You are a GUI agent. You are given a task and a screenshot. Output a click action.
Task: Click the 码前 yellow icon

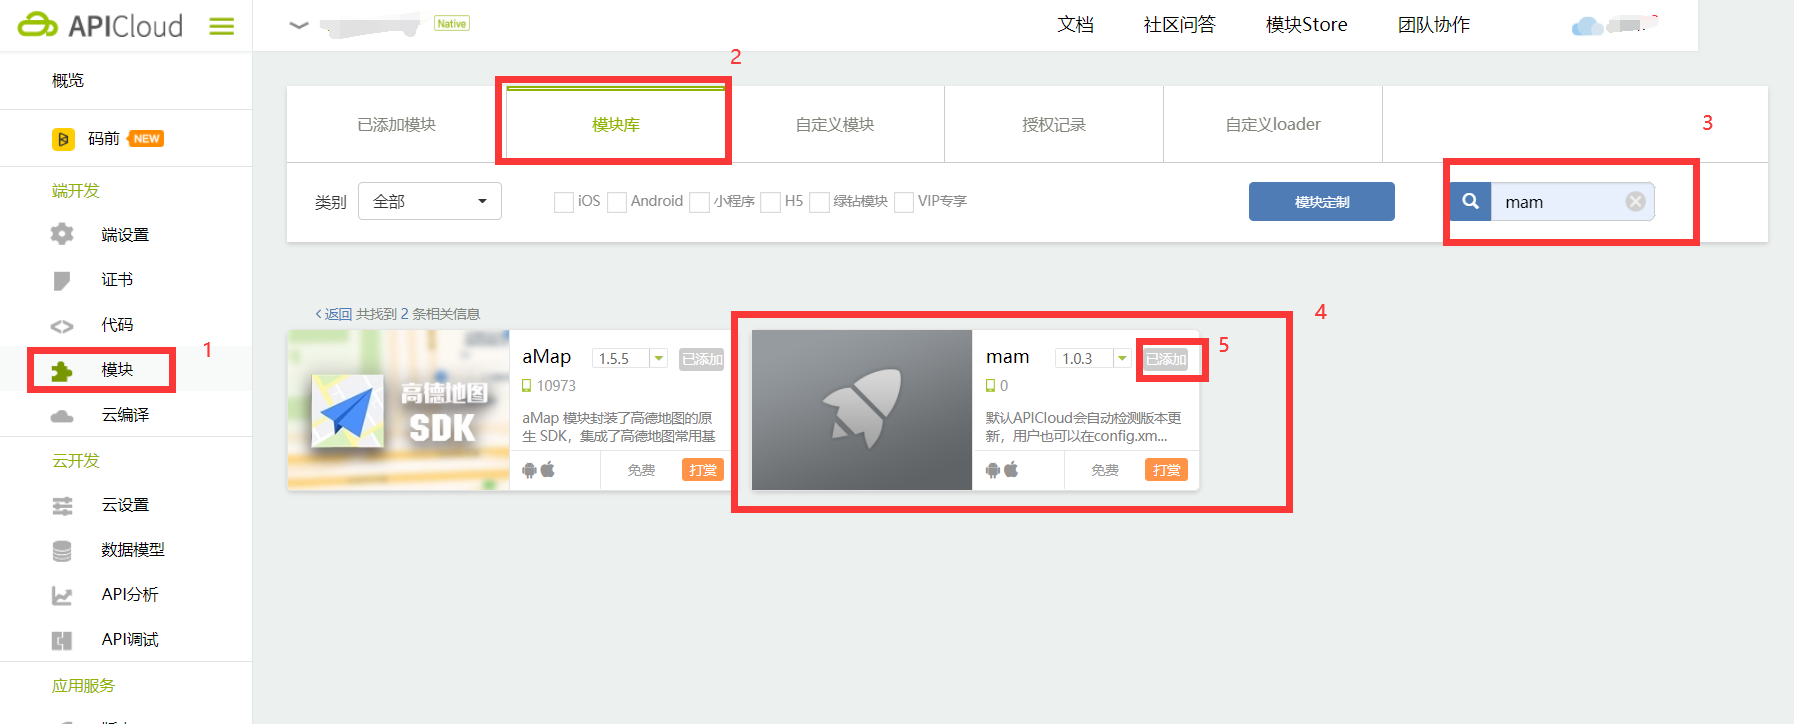click(x=63, y=139)
